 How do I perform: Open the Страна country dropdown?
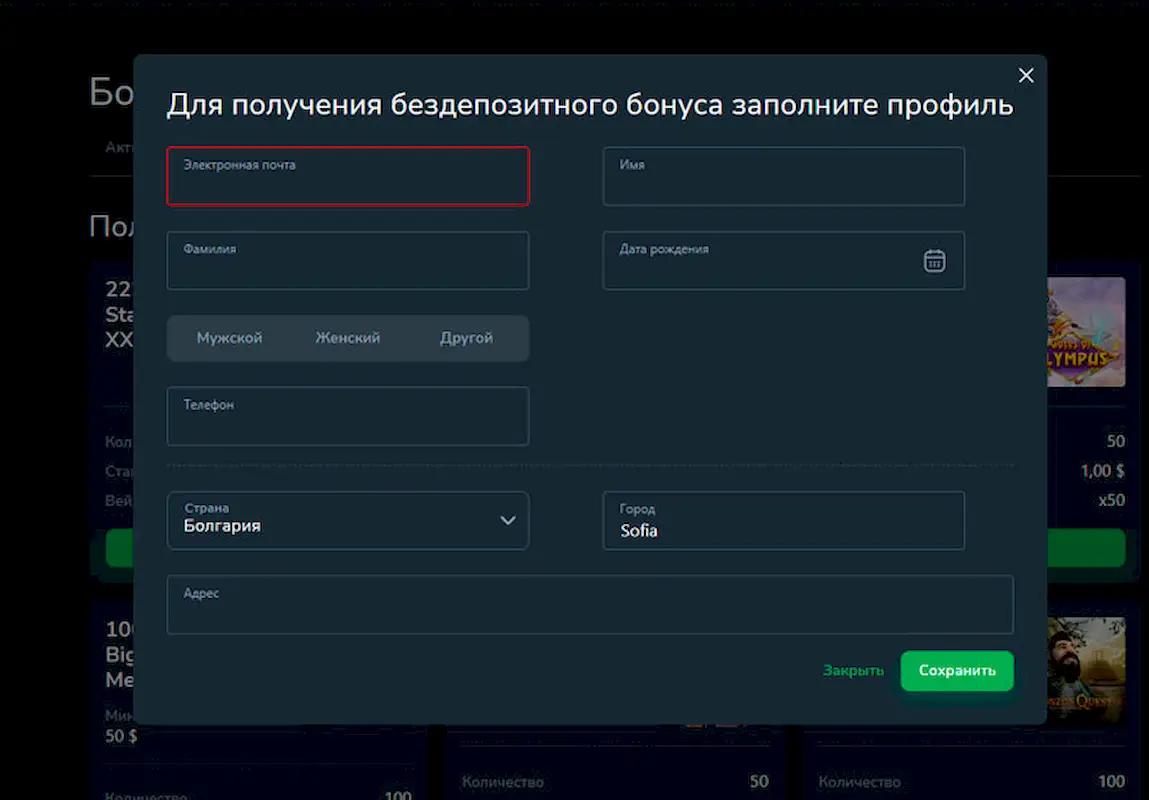point(348,521)
